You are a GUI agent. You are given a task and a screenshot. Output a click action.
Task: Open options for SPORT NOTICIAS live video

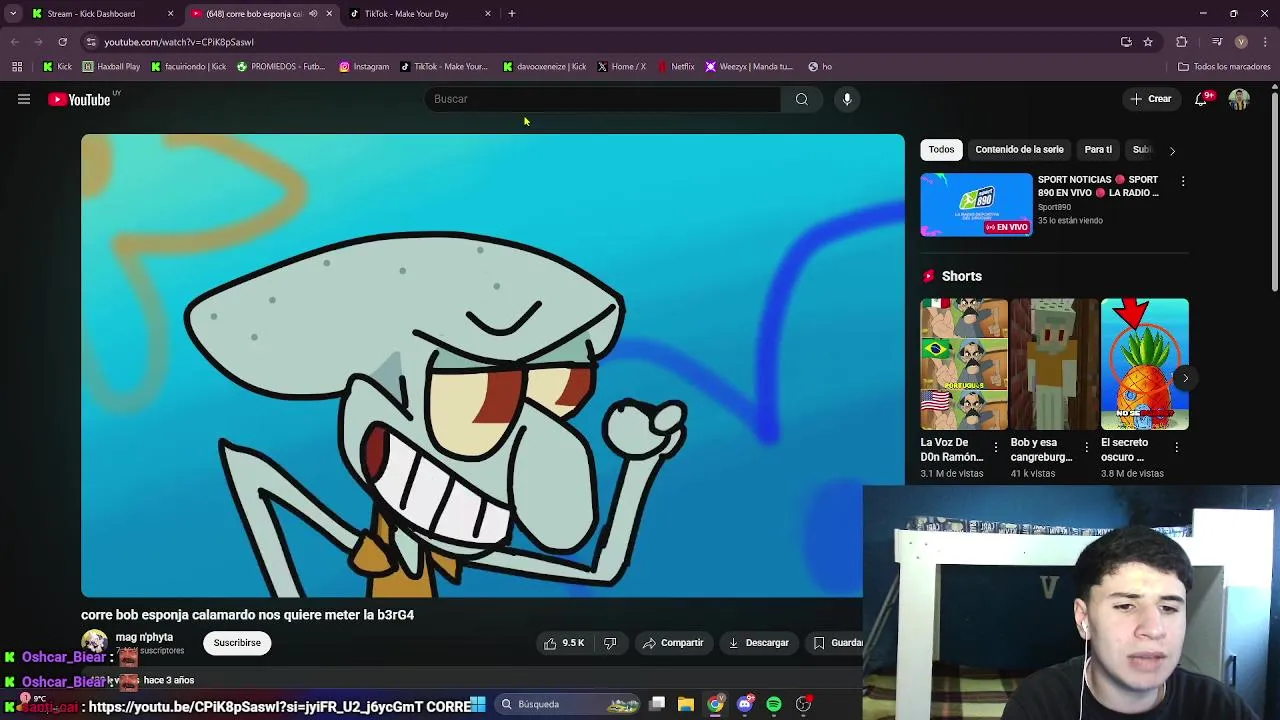tap(1183, 181)
